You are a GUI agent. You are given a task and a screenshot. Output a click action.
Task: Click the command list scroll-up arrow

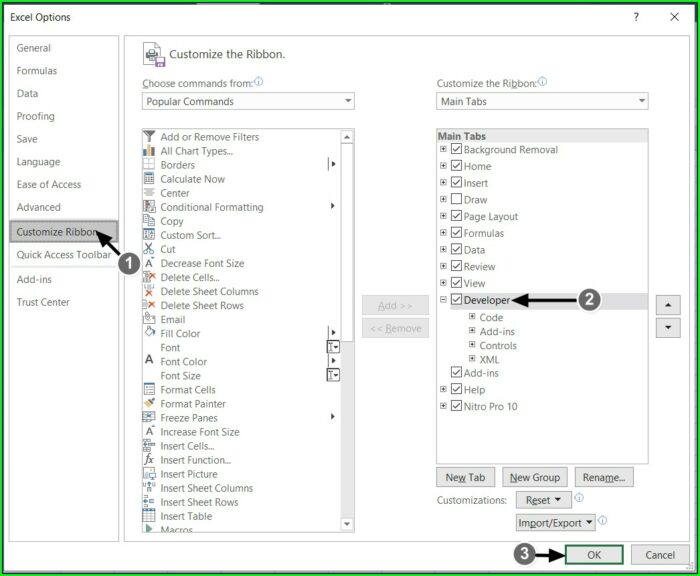(x=347, y=137)
